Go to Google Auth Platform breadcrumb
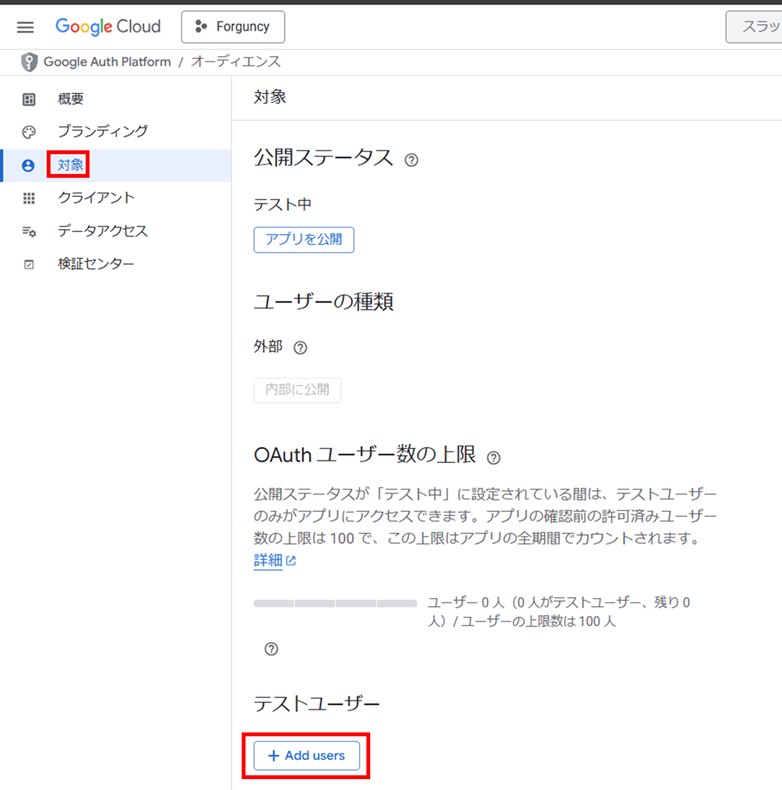This screenshot has height=790, width=782. 107,62
